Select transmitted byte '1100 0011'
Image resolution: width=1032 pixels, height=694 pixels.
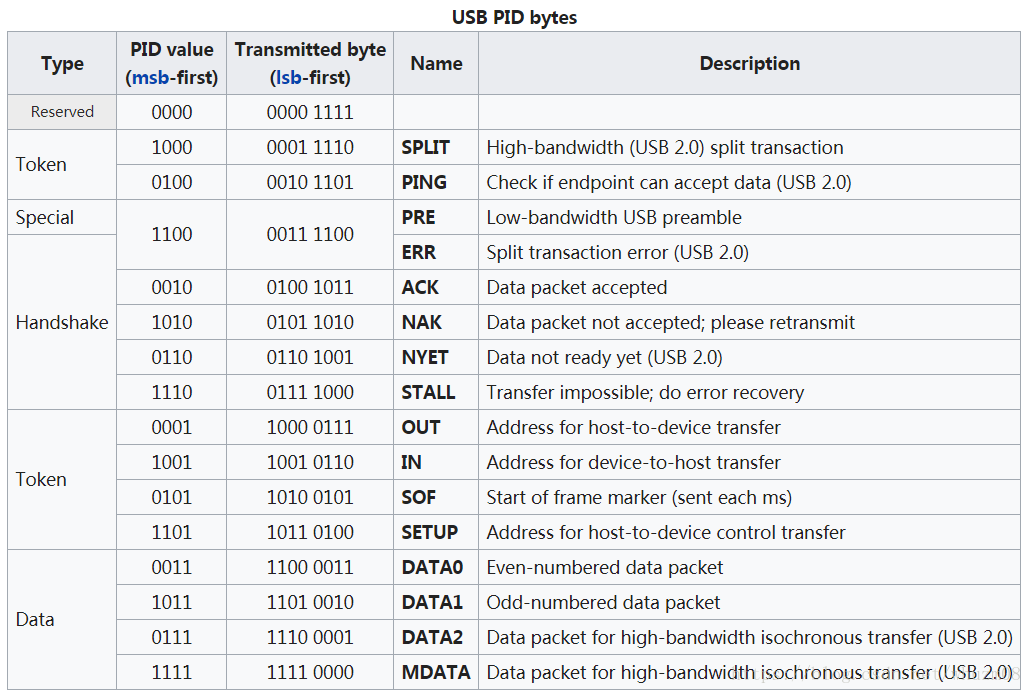click(x=310, y=567)
